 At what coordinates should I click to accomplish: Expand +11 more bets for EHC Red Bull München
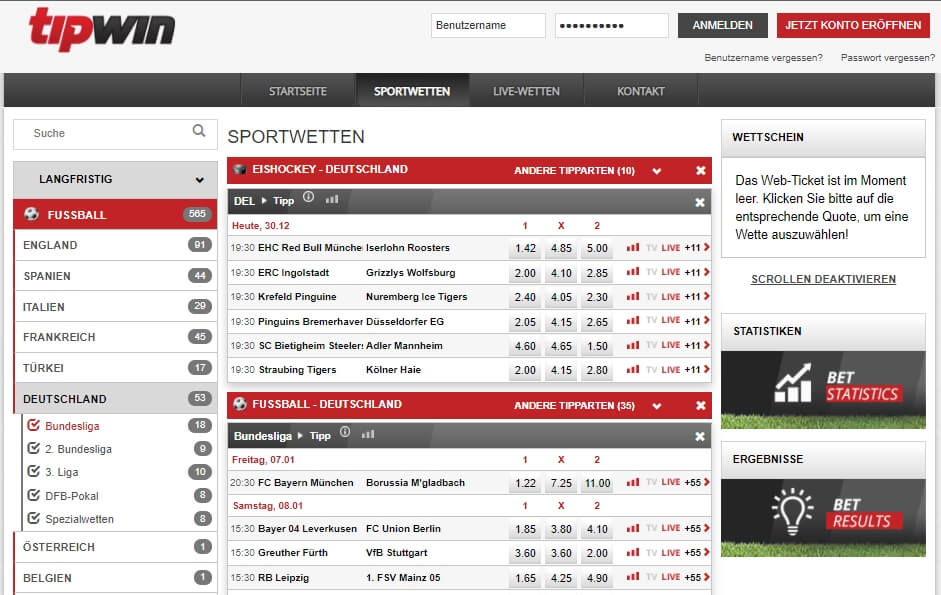697,247
